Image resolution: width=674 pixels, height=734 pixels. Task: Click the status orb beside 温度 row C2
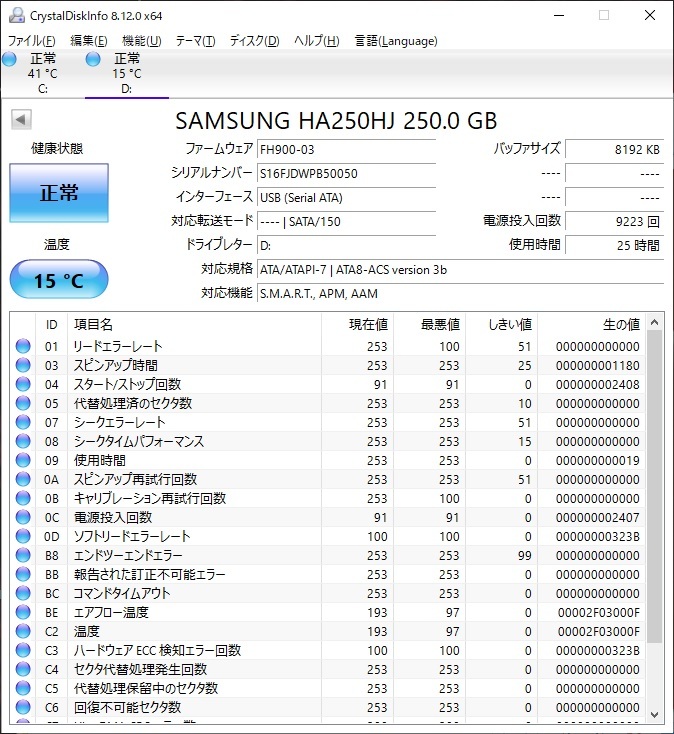[23, 631]
